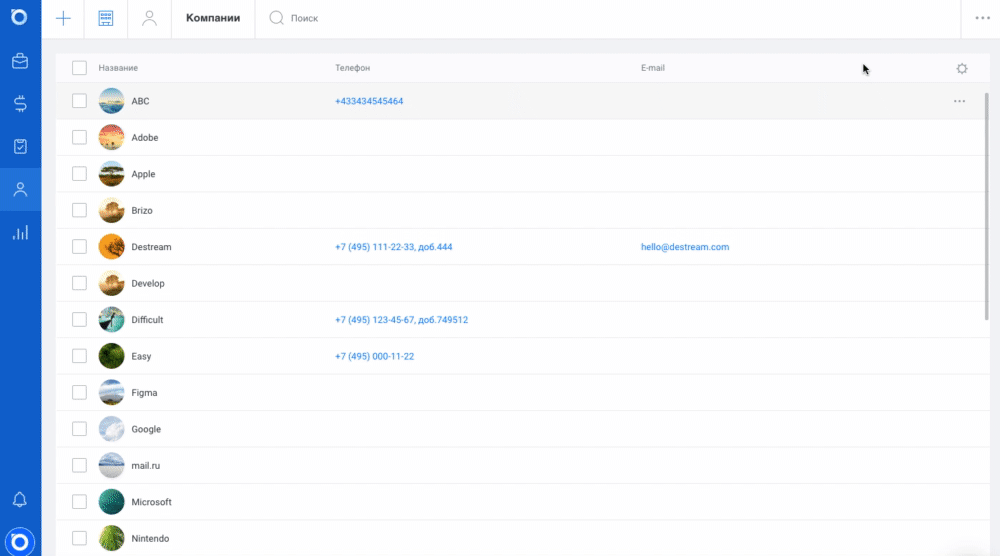Click the app logo at sidebar top
This screenshot has width=1000, height=556.
(19, 17)
